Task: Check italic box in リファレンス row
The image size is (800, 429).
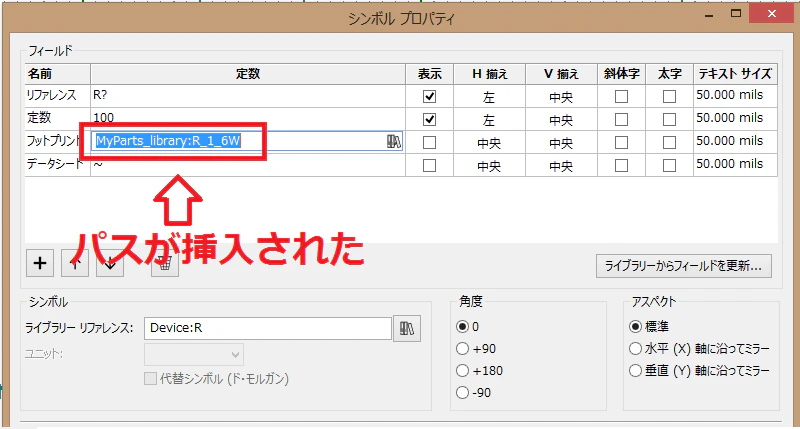Action: [x=621, y=96]
